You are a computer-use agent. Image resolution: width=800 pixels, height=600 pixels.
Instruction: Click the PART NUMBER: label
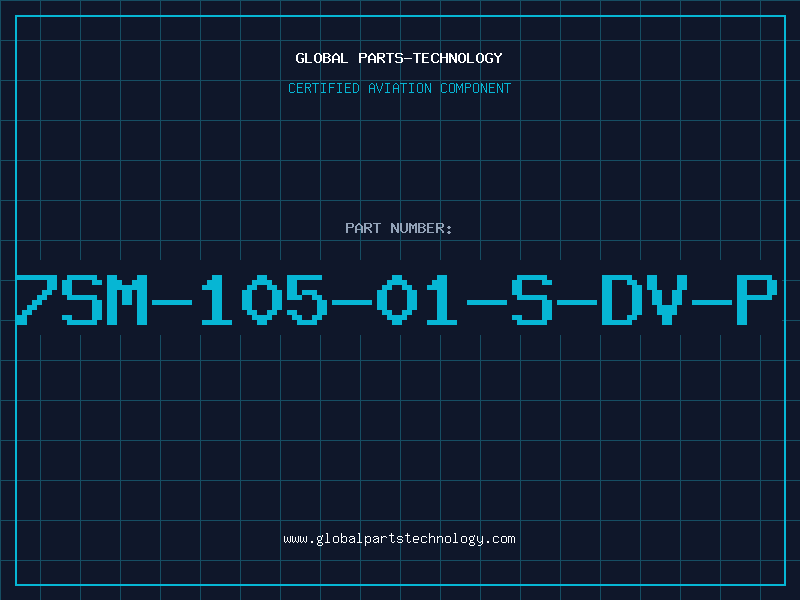(x=398, y=228)
